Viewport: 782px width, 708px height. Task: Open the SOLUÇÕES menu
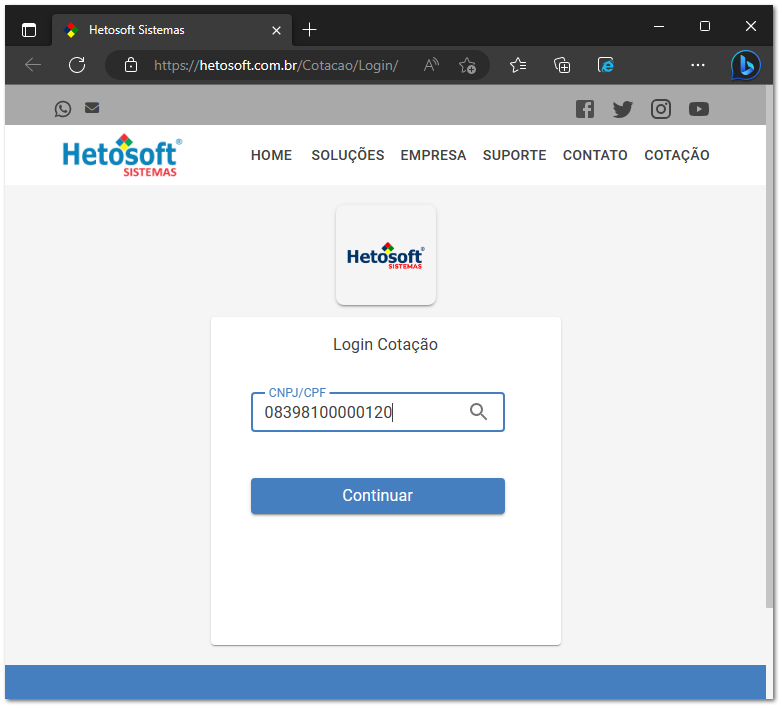click(348, 155)
